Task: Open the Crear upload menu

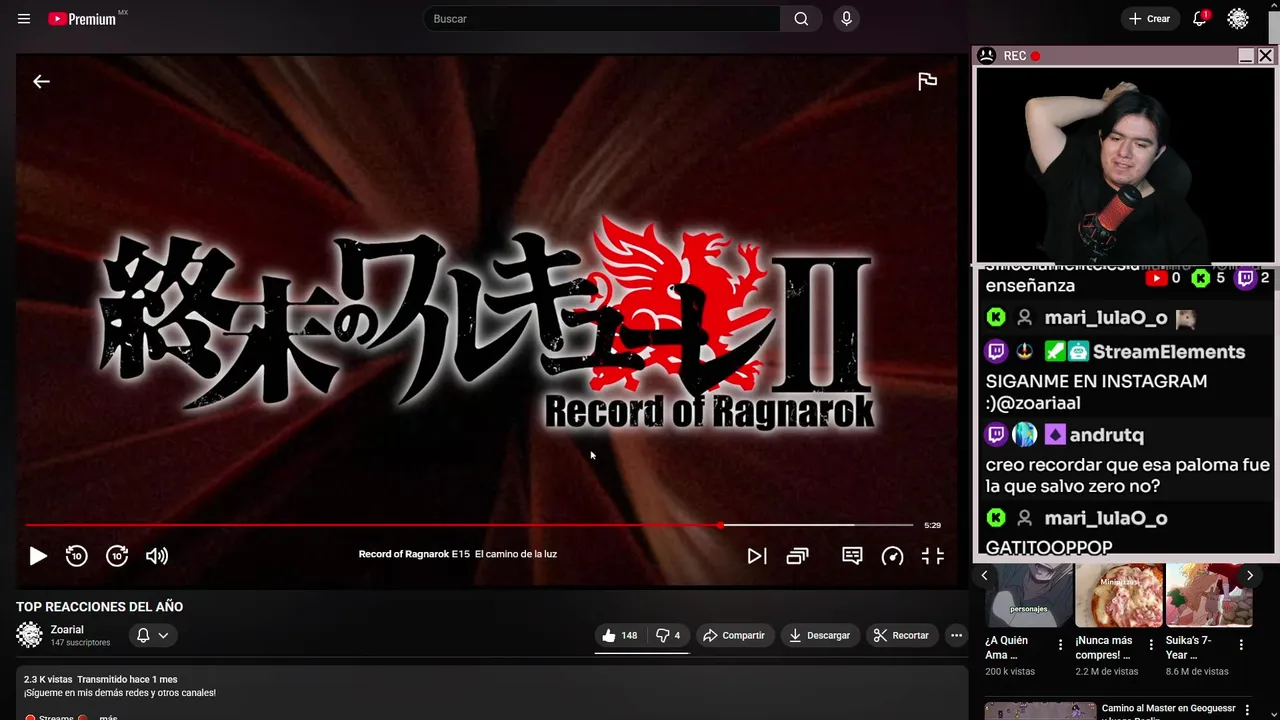Action: coord(1149,19)
